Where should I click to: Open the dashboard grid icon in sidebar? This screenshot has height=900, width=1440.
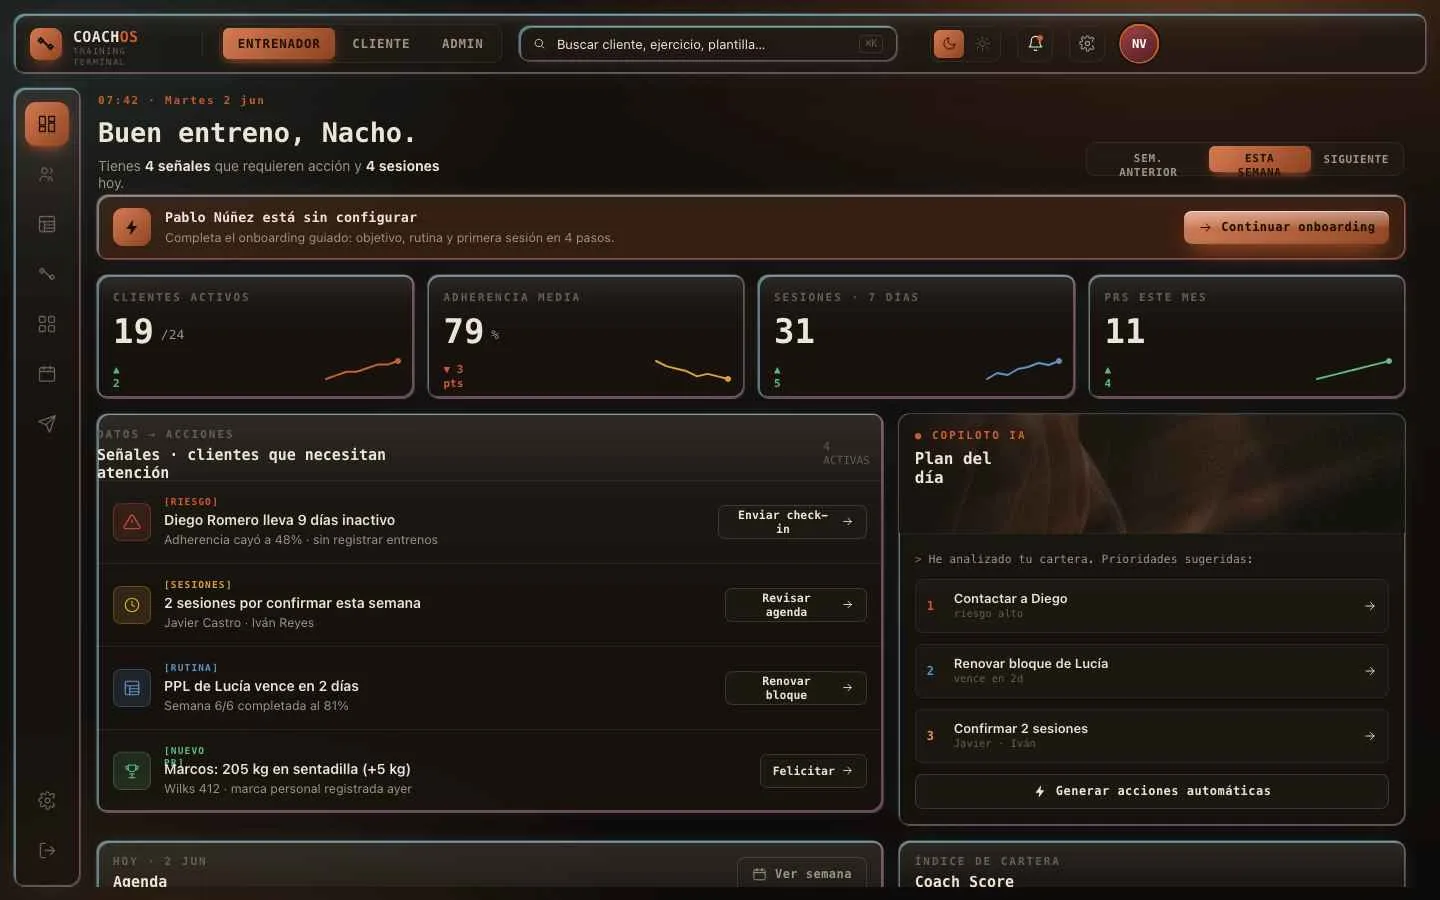[x=47, y=124]
